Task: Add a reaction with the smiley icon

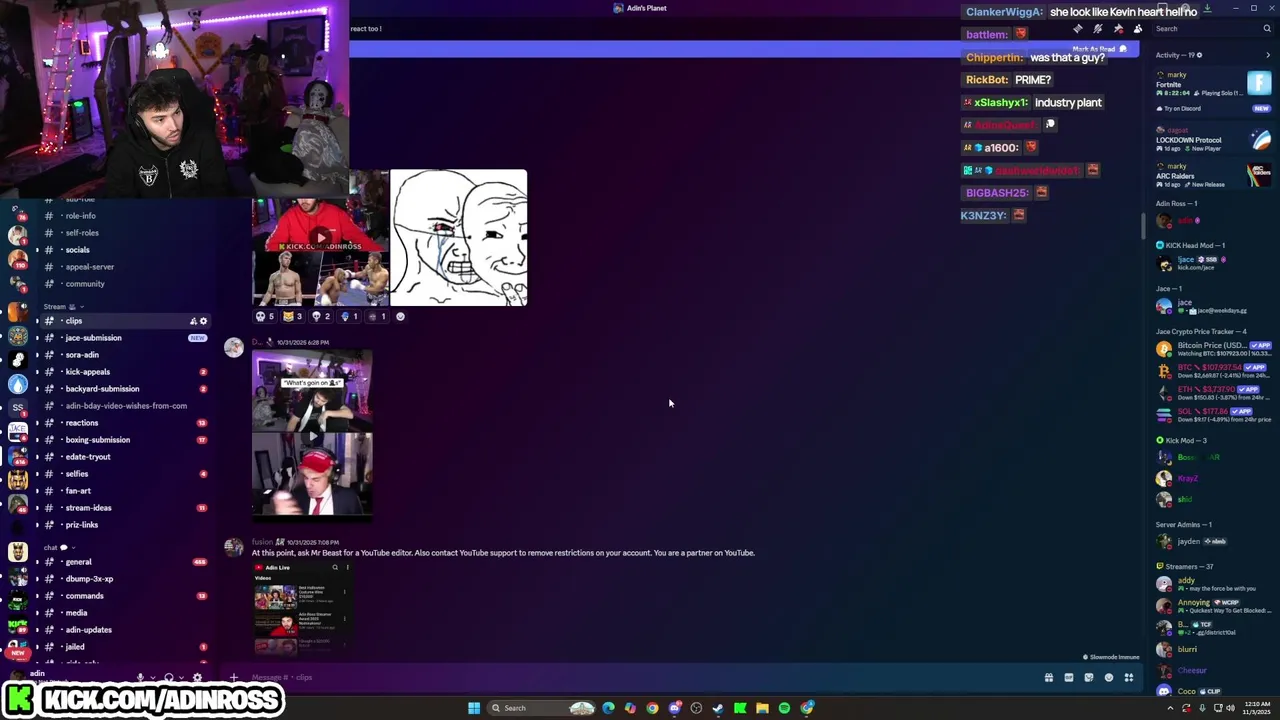Action: [x=400, y=317]
